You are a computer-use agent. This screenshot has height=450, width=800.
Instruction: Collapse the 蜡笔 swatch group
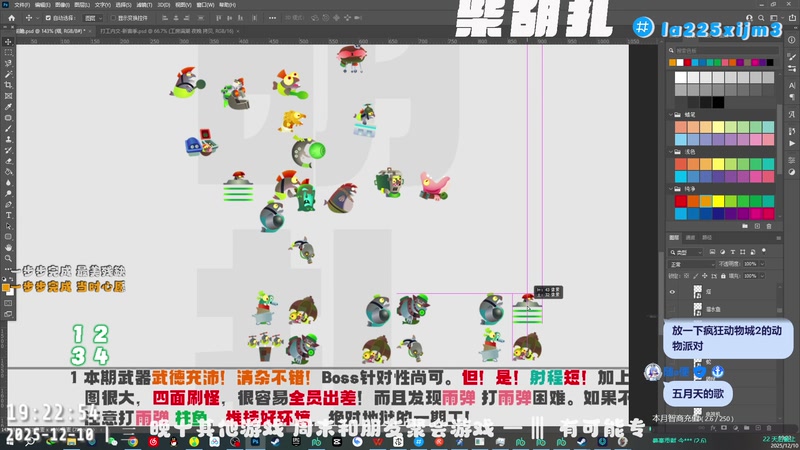pos(670,115)
